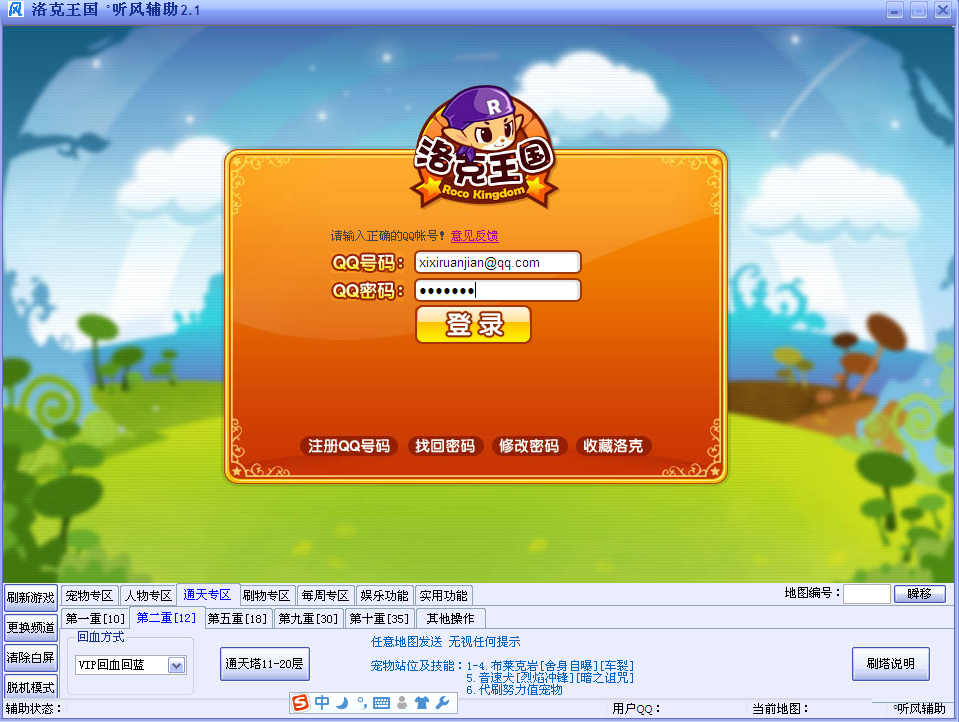Click the Sogou user account icon
959x722 pixels.
(402, 703)
